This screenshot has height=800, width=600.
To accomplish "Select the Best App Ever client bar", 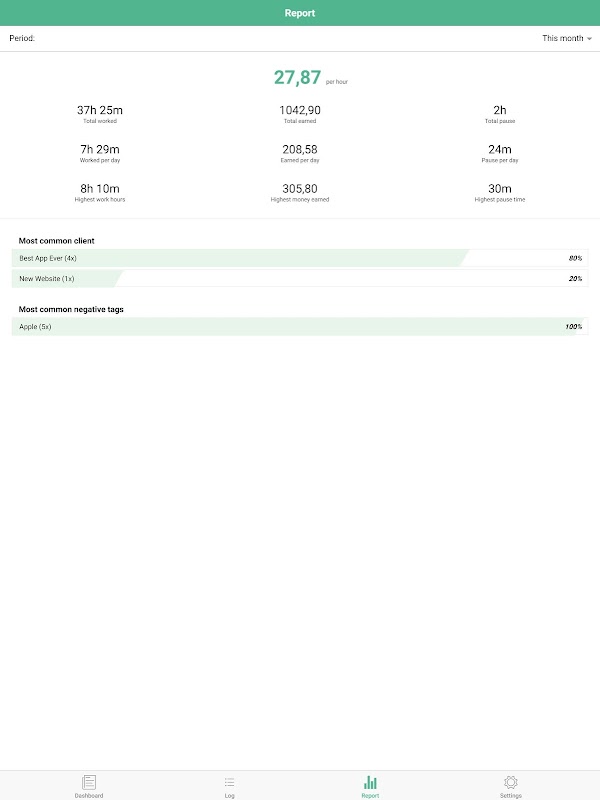I will (x=300, y=258).
